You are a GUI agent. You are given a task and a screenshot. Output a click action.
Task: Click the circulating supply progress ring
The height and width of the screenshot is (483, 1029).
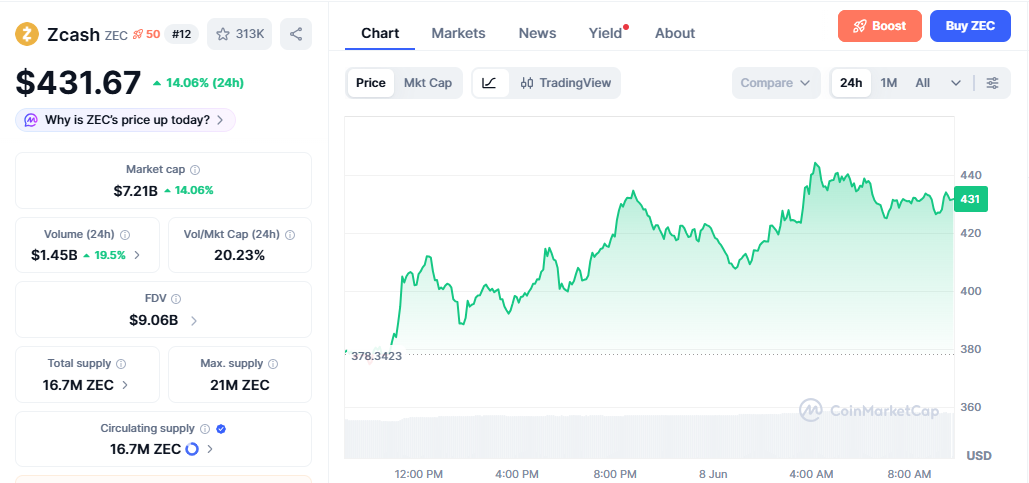pyautogui.click(x=192, y=450)
